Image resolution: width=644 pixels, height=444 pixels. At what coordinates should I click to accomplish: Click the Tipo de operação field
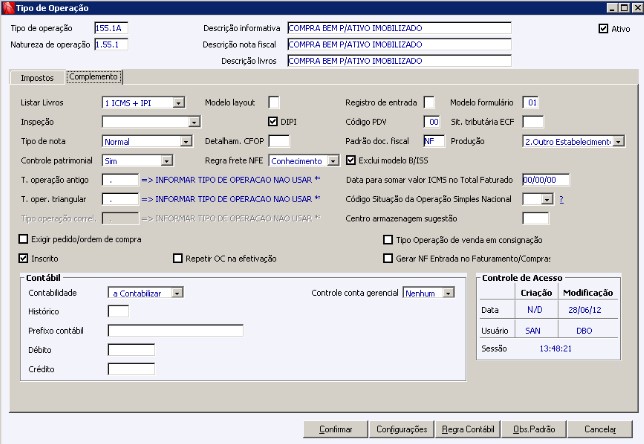(111, 28)
